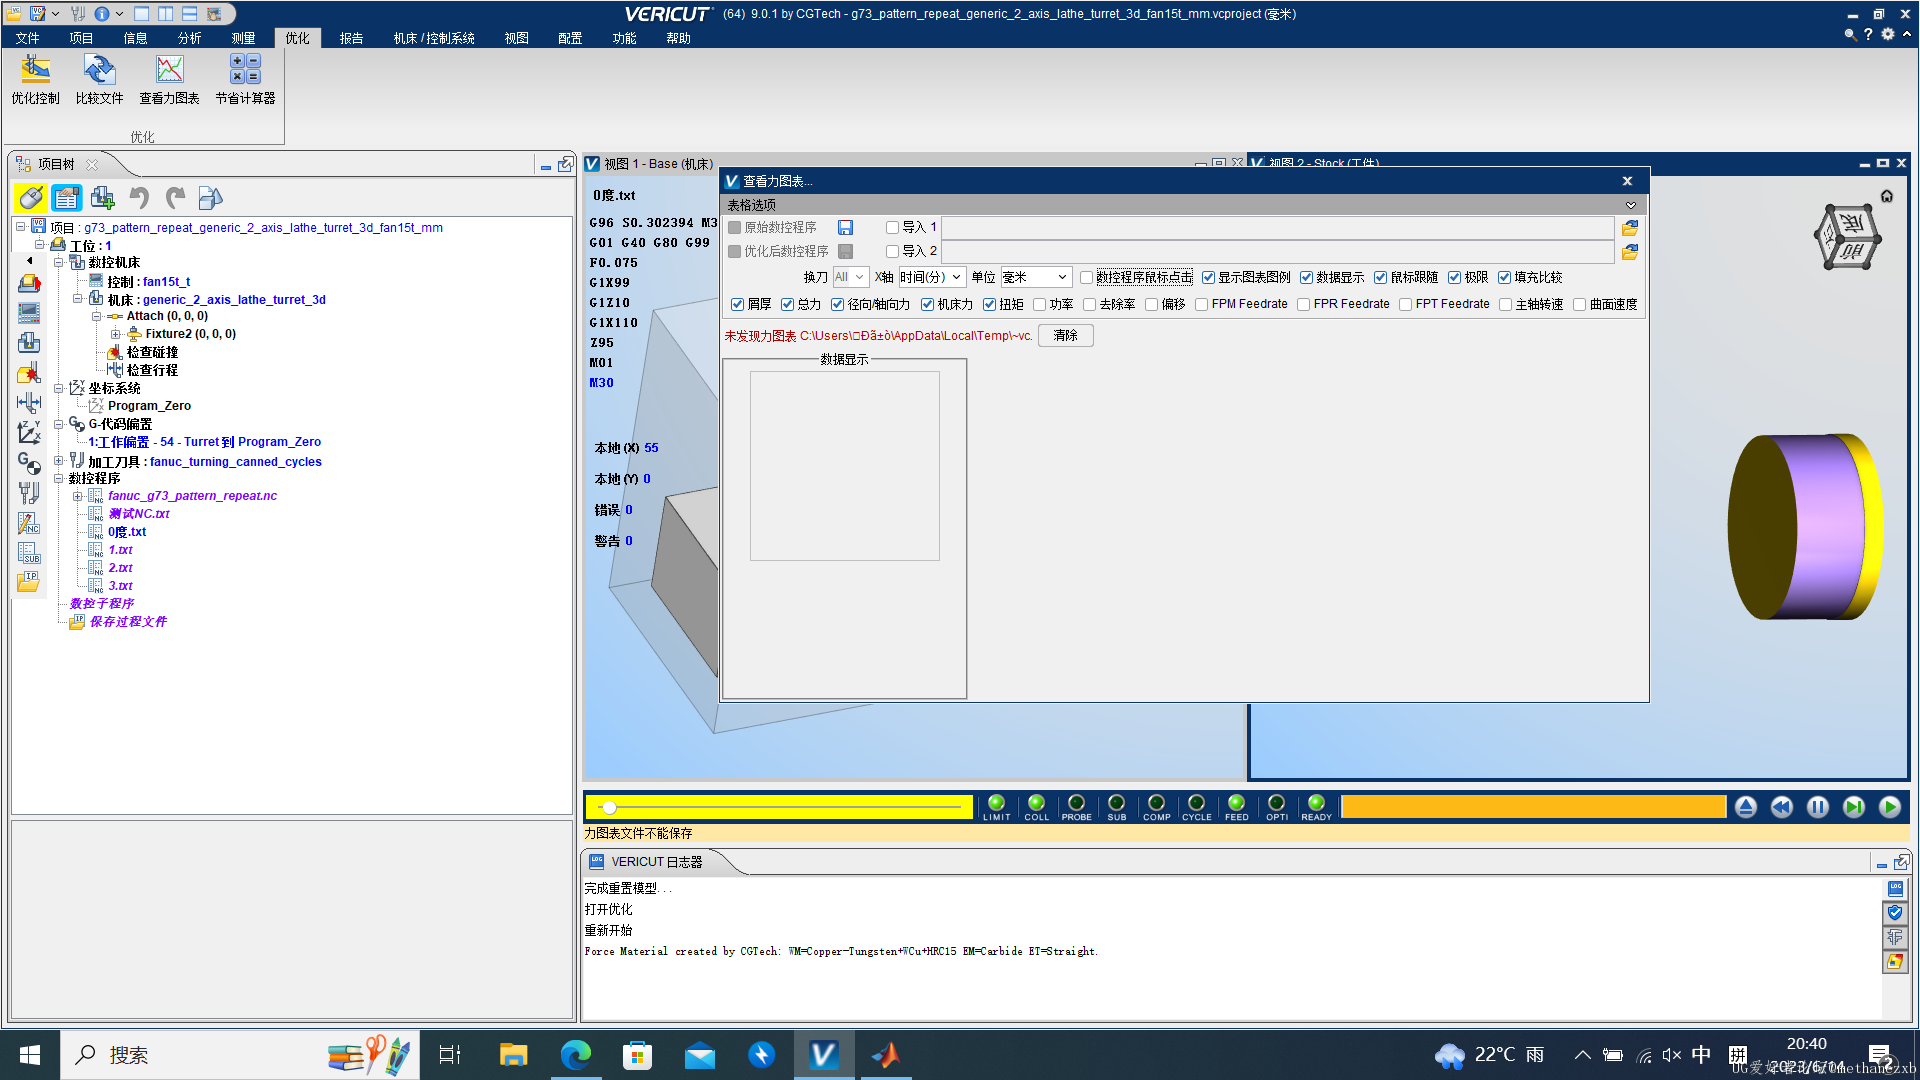The width and height of the screenshot is (1920, 1080).
Task: Open the X轴 时间(分) dropdown
Action: (x=931, y=278)
